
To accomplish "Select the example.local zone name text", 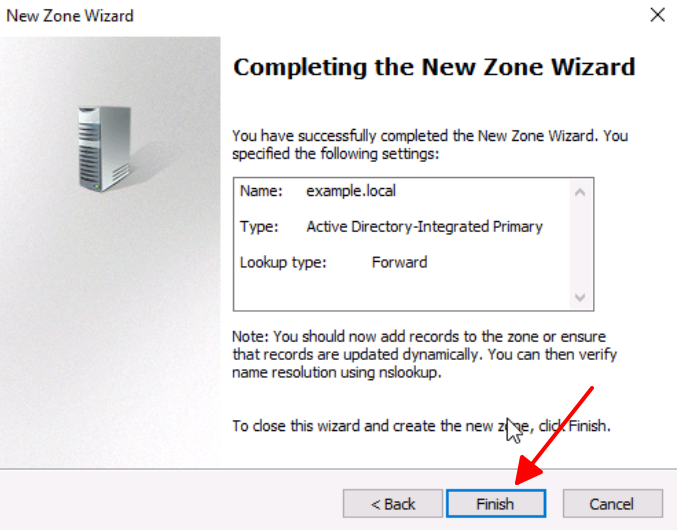I will 351,191.
